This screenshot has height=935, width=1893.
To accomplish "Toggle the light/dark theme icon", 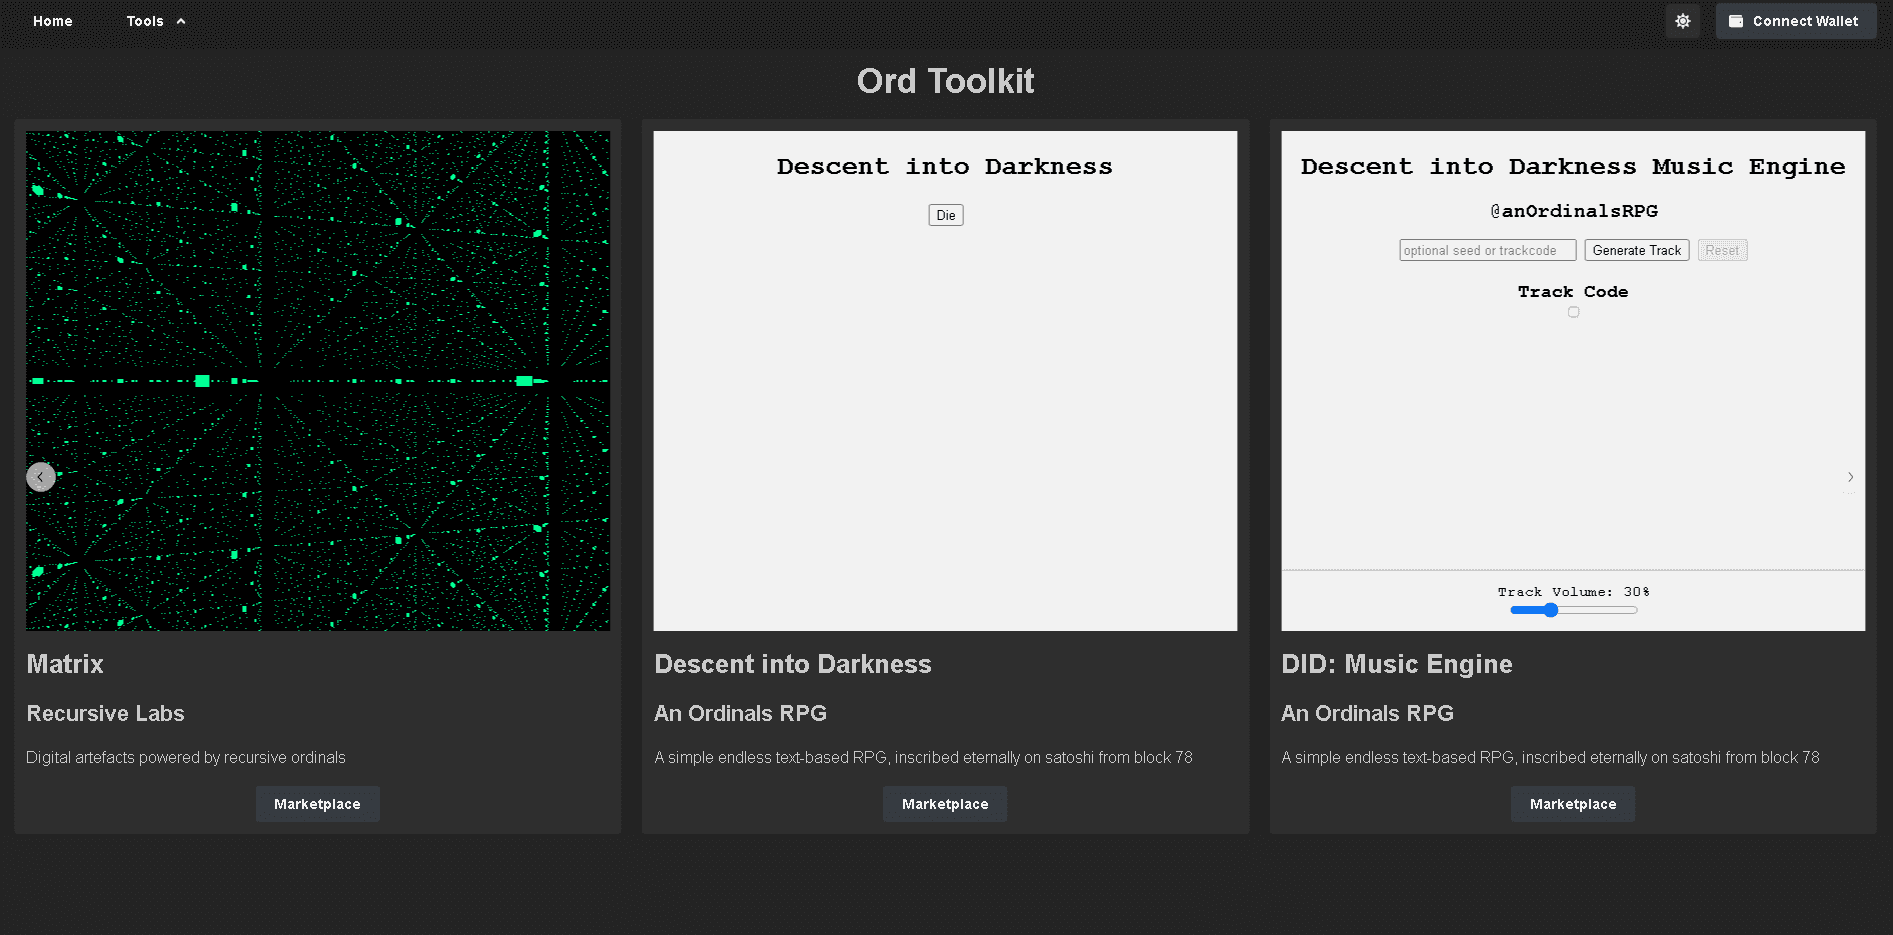I will (1682, 21).
